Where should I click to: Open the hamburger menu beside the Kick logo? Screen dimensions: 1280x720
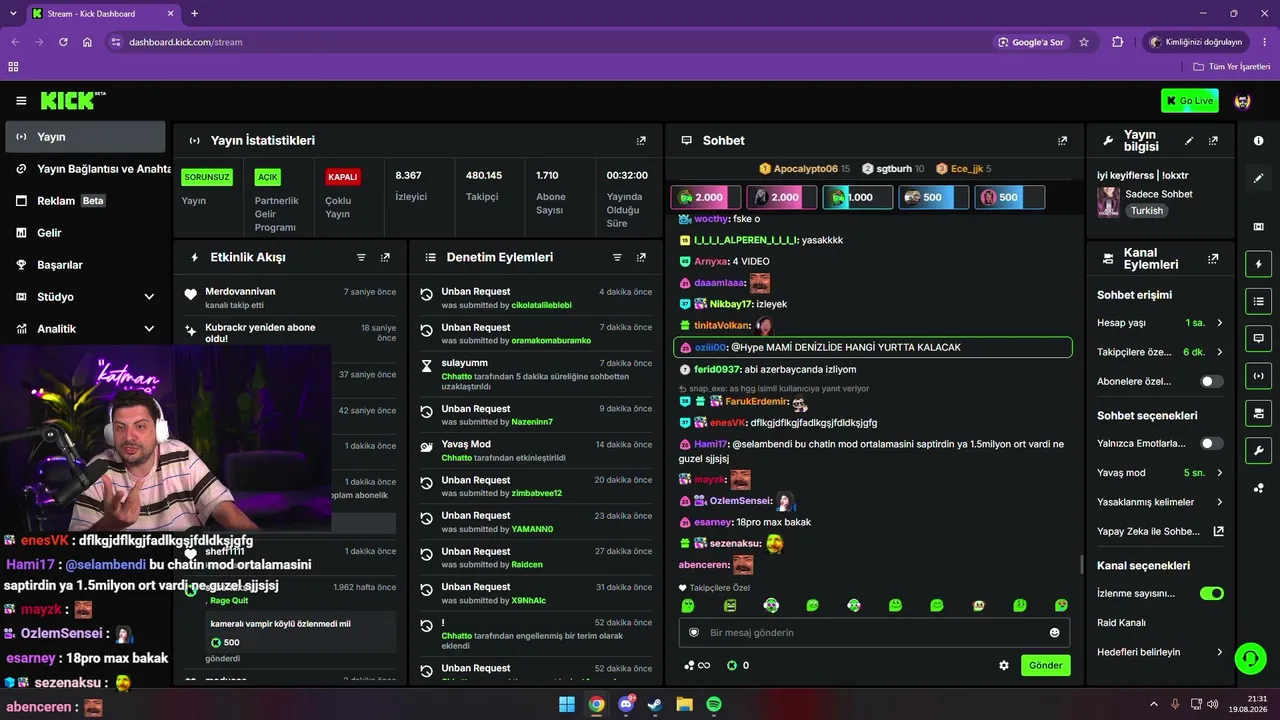pyautogui.click(x=21, y=101)
